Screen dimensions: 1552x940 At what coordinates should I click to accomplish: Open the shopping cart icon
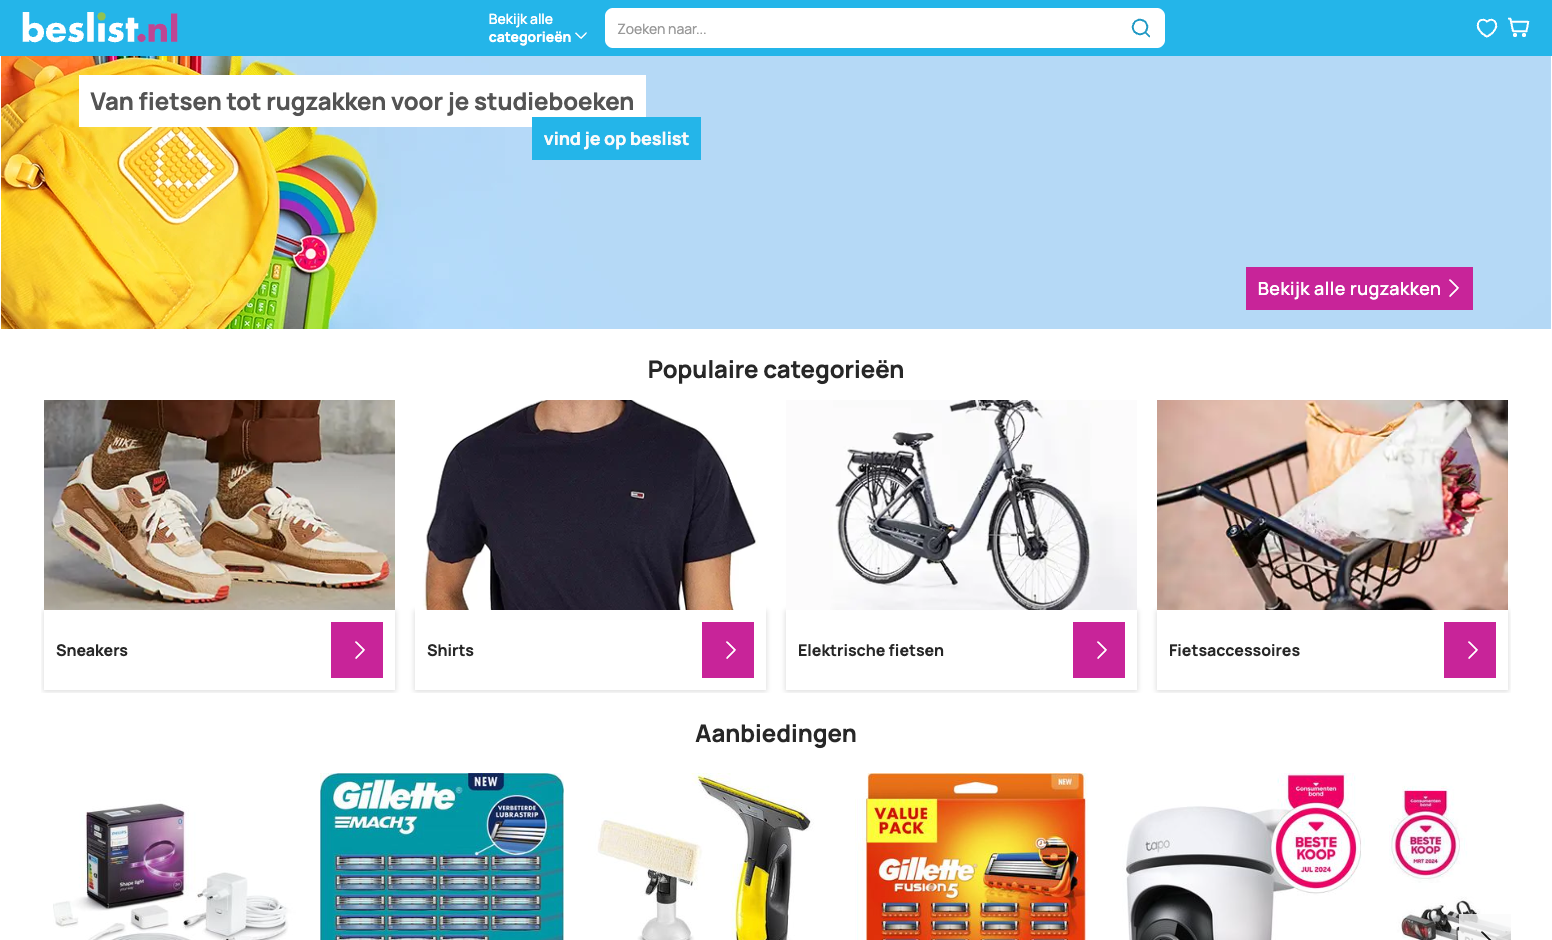pyautogui.click(x=1519, y=28)
